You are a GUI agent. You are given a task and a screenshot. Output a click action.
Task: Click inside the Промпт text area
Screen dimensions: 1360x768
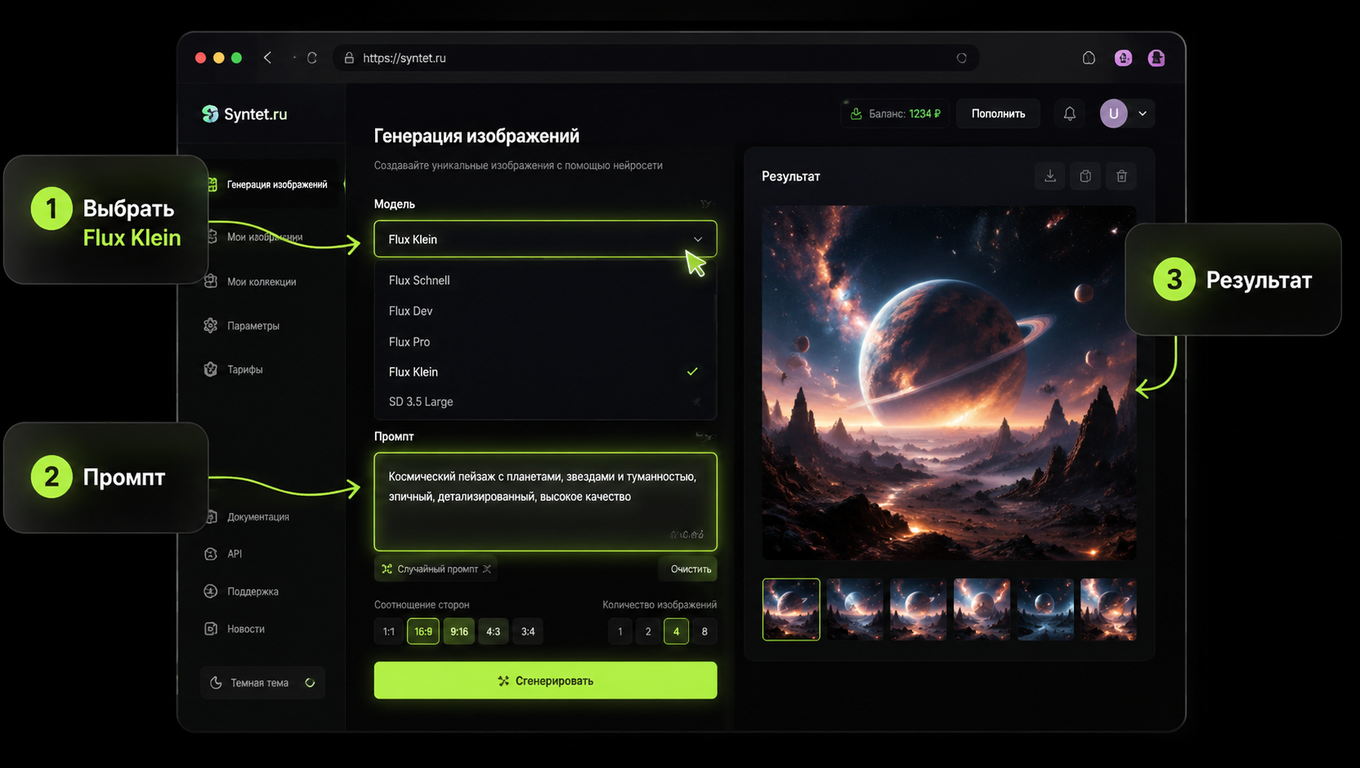545,502
